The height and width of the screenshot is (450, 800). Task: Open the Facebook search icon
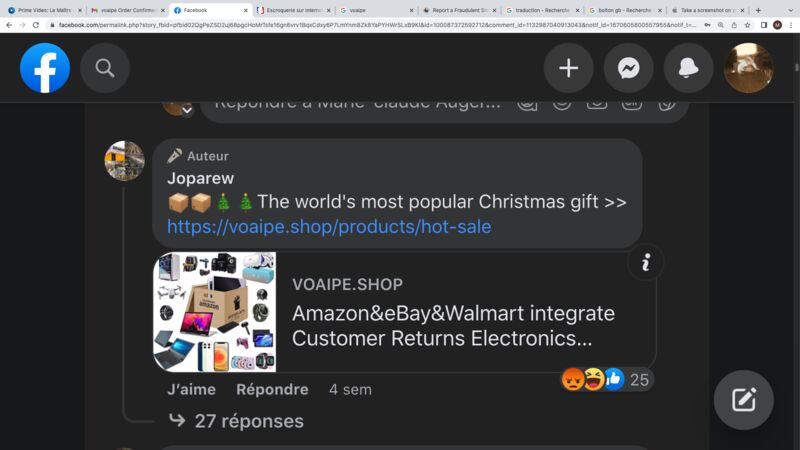pyautogui.click(x=105, y=68)
